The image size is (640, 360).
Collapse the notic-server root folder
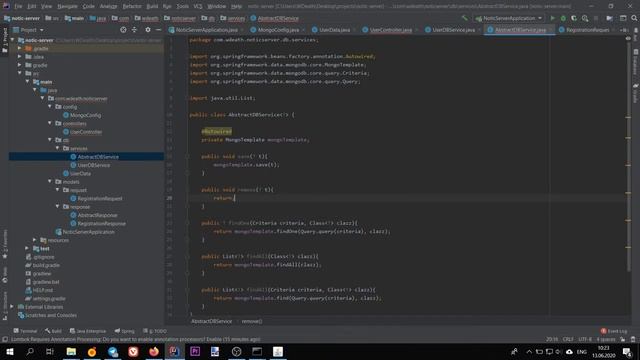12,40
